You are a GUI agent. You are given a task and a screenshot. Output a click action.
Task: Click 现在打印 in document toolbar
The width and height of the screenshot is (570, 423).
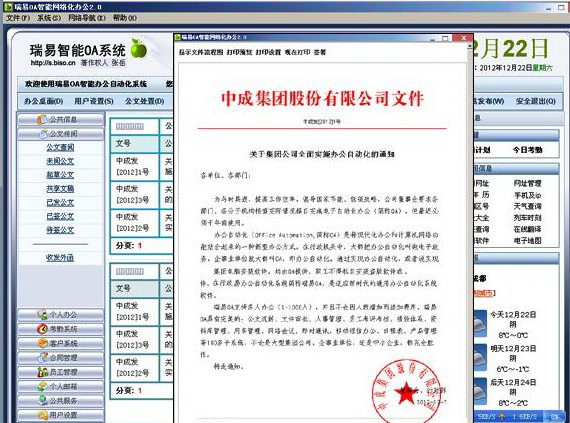[x=297, y=52]
